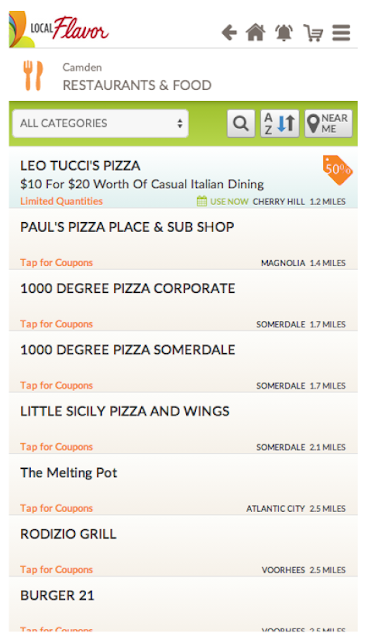Screen dimensions: 368x640
Task: Open the Rodizio Grill listing
Action: click(183, 546)
